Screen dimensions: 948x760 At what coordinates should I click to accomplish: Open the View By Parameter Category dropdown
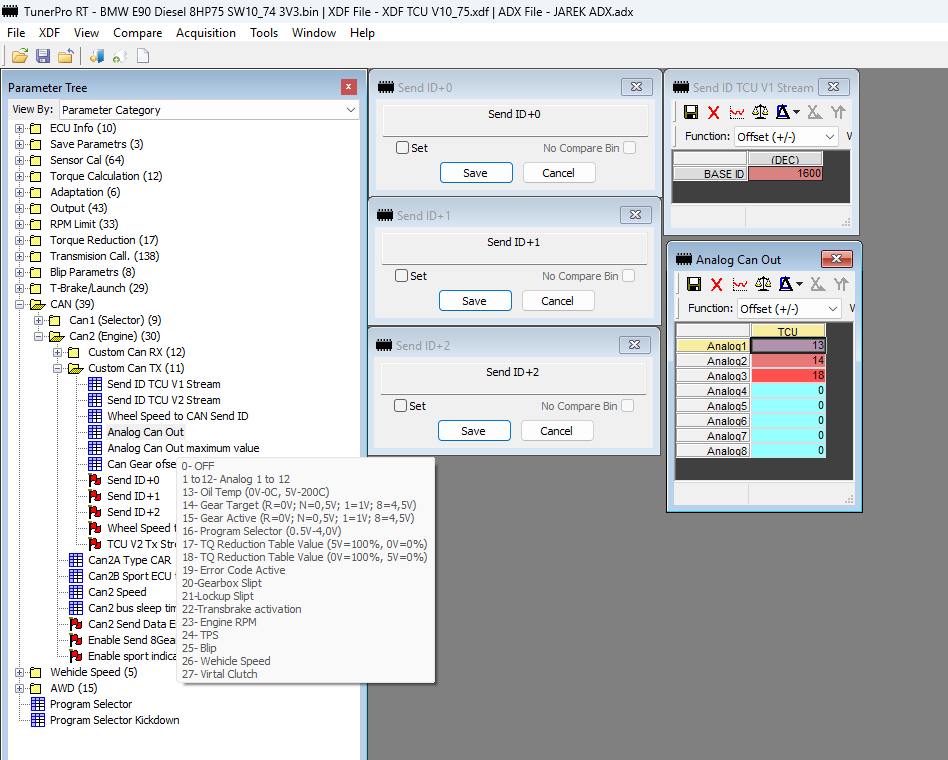click(208, 110)
